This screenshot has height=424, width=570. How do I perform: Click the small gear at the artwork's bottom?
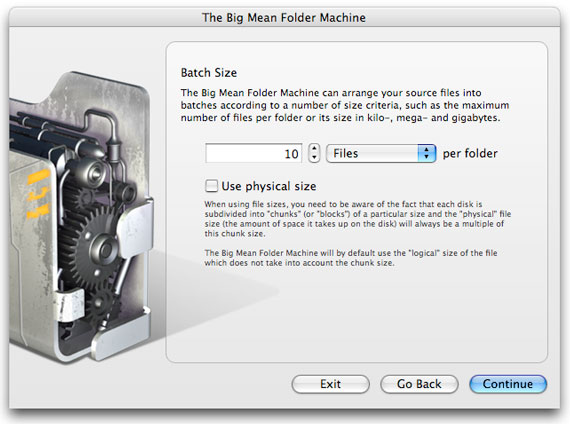click(101, 305)
